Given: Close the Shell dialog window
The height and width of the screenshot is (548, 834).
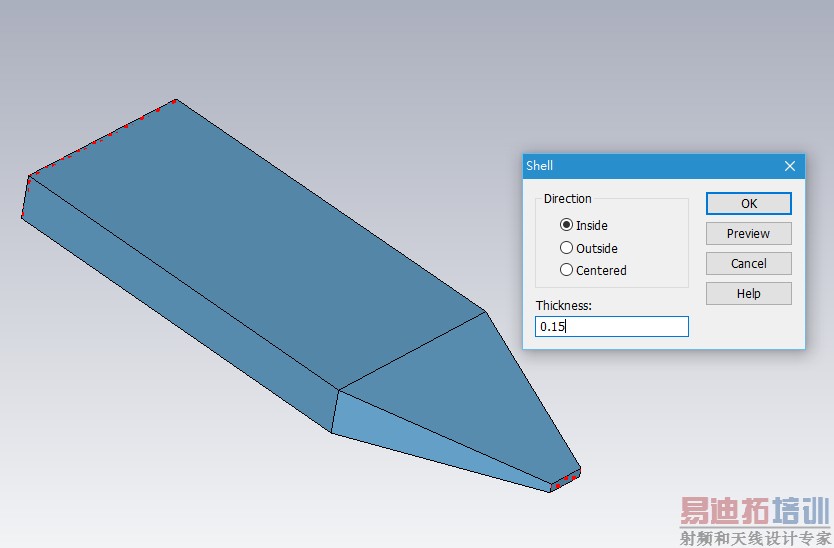Looking at the screenshot, I should pos(790,166).
